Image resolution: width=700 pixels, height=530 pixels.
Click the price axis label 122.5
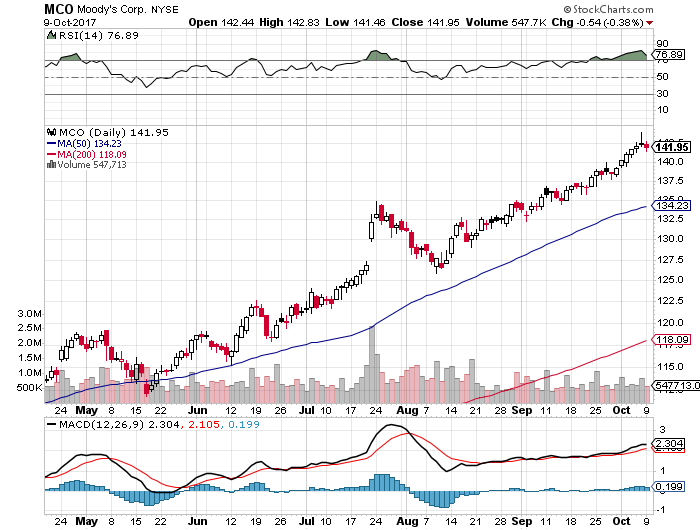670,301
